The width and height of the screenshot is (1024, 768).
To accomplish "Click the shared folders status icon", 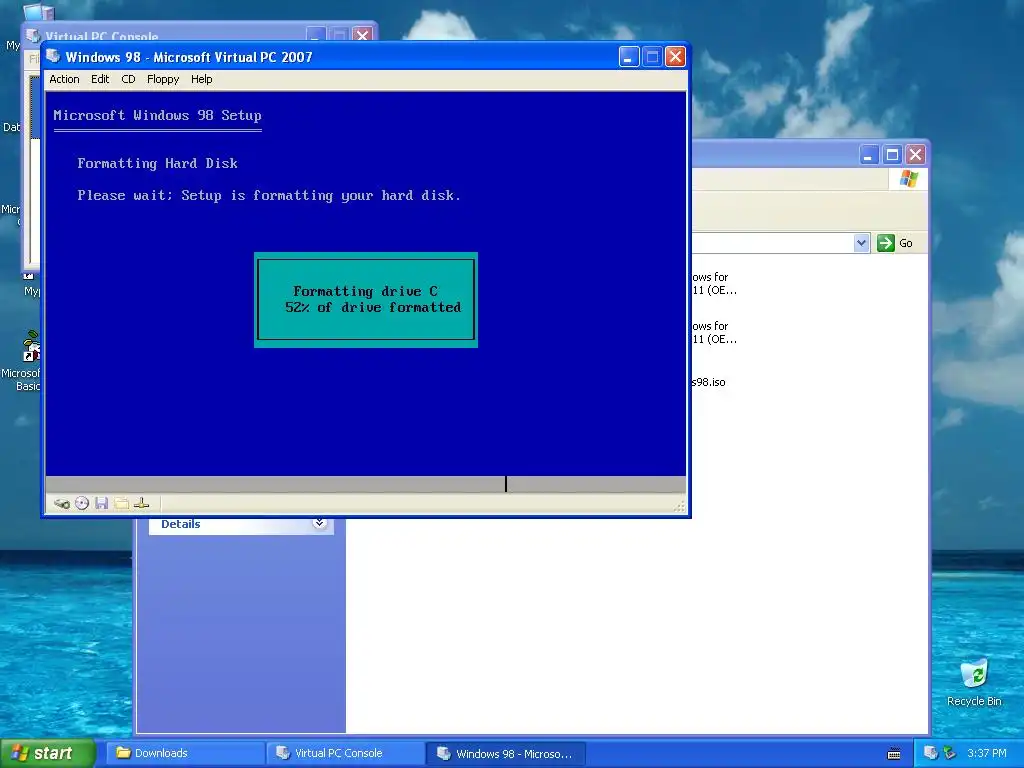I will tap(121, 504).
